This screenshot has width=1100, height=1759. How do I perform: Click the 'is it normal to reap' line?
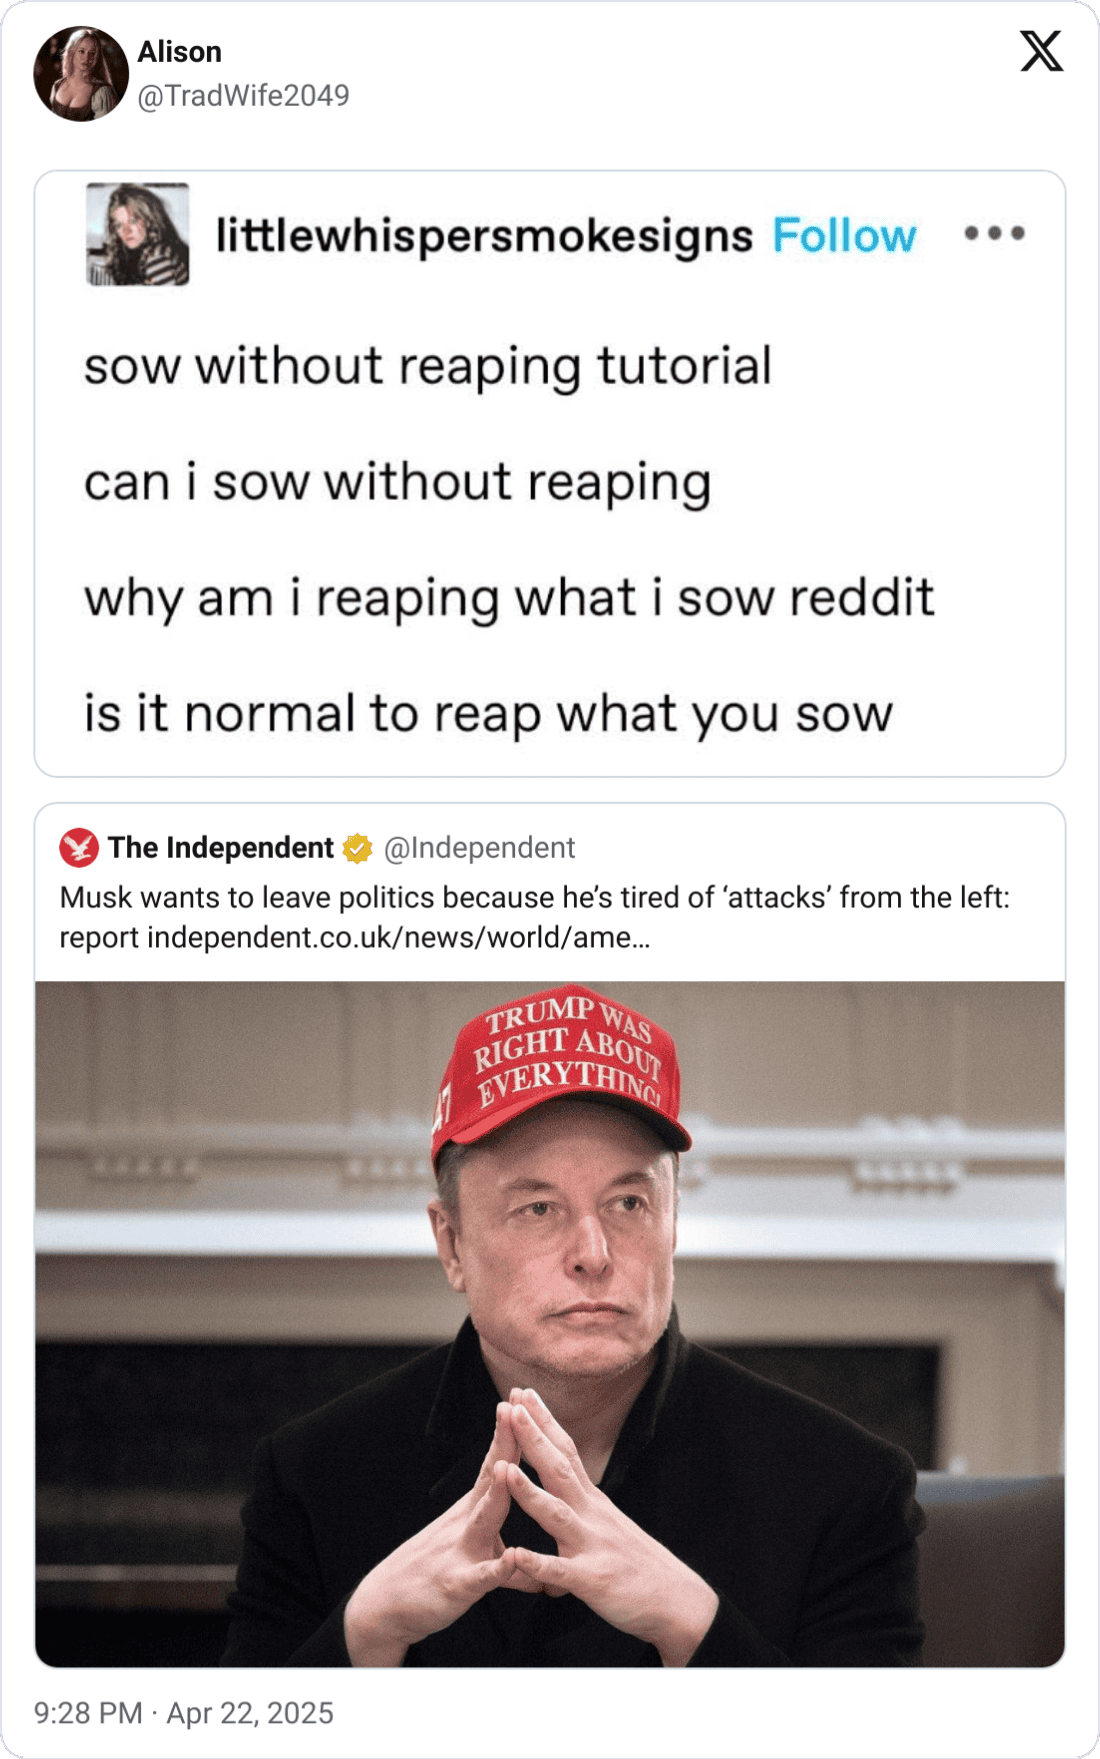(x=488, y=714)
